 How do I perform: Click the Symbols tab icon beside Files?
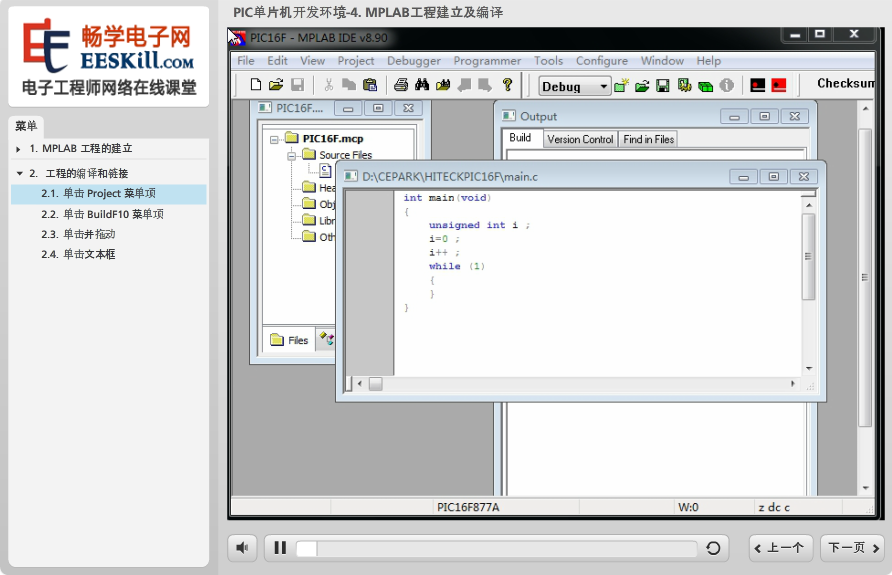click(x=326, y=339)
